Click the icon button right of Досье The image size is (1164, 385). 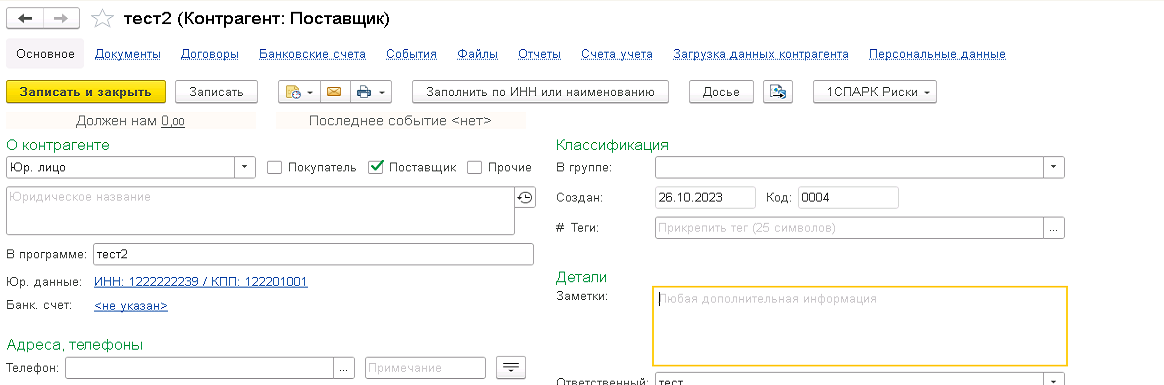point(778,92)
